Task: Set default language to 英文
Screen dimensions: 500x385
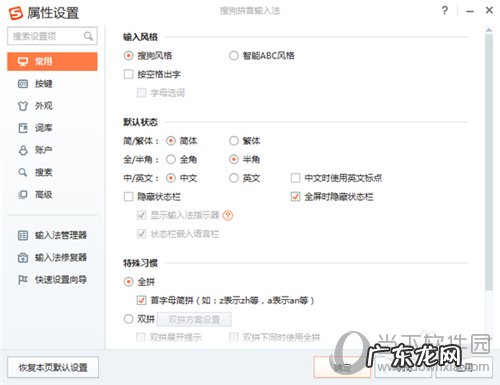Action: point(234,178)
